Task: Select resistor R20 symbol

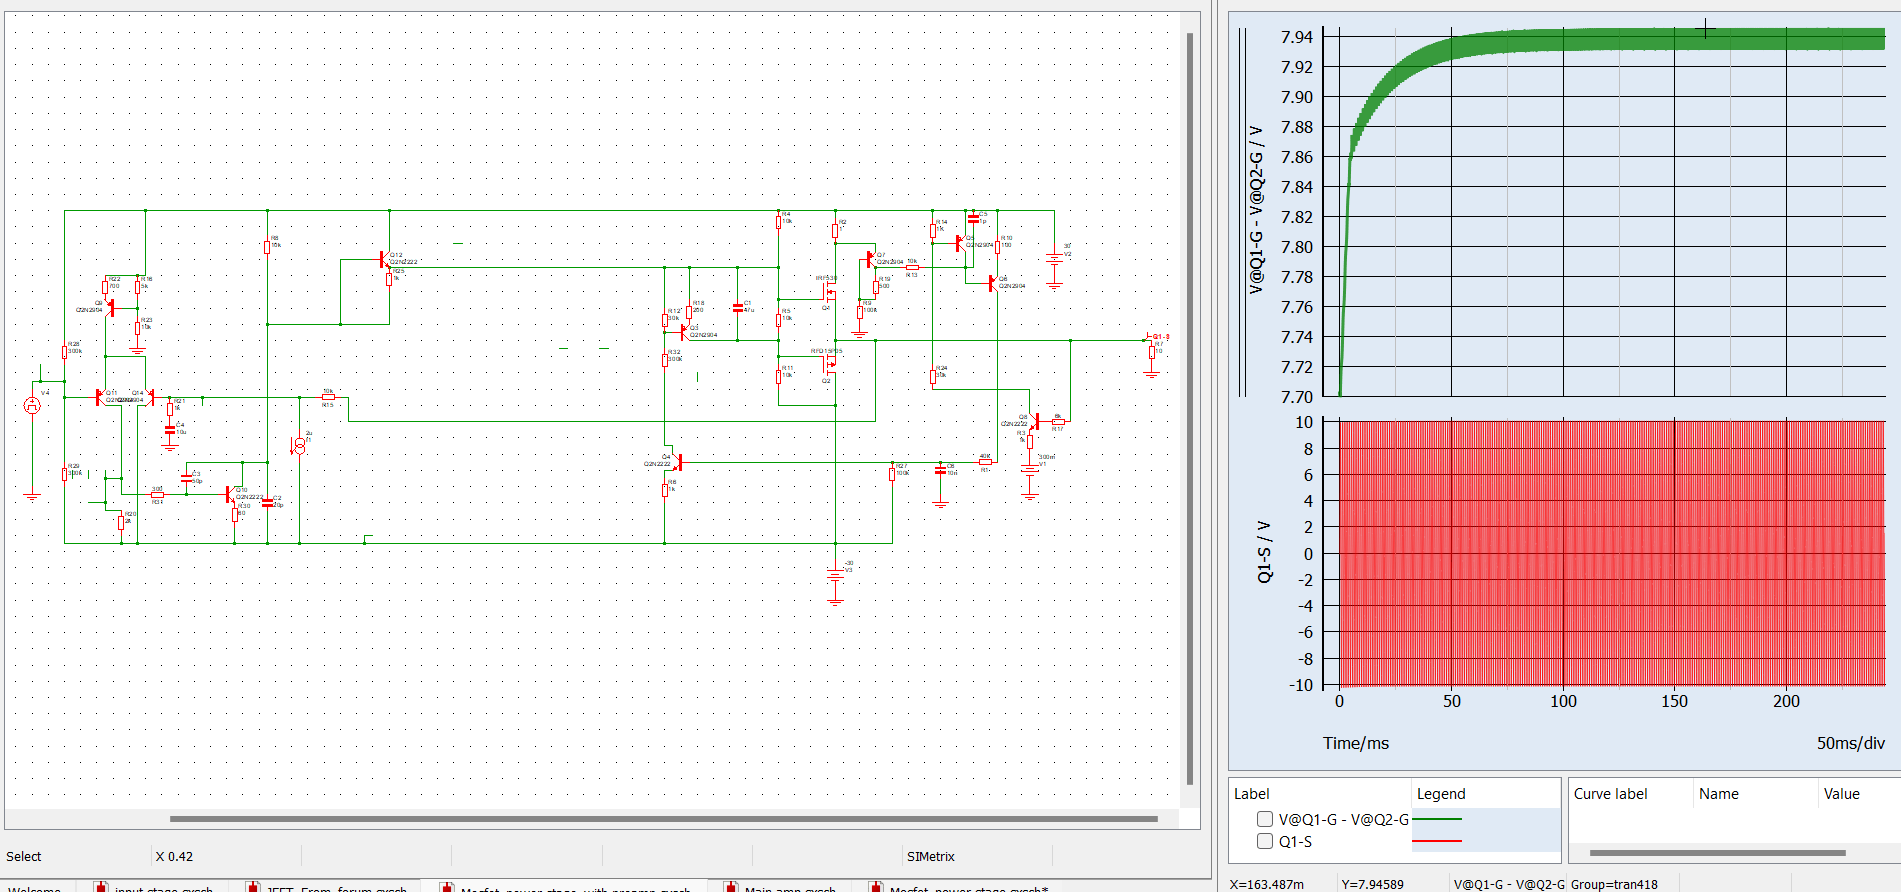Action: pyautogui.click(x=121, y=521)
